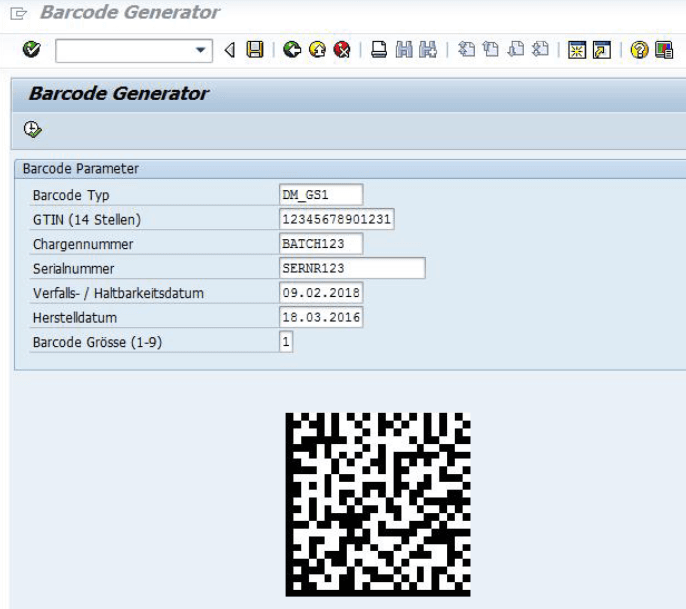Image resolution: width=686 pixels, height=609 pixels.
Task: Click the GTIN (14 Stellen) input field
Action: tap(336, 219)
